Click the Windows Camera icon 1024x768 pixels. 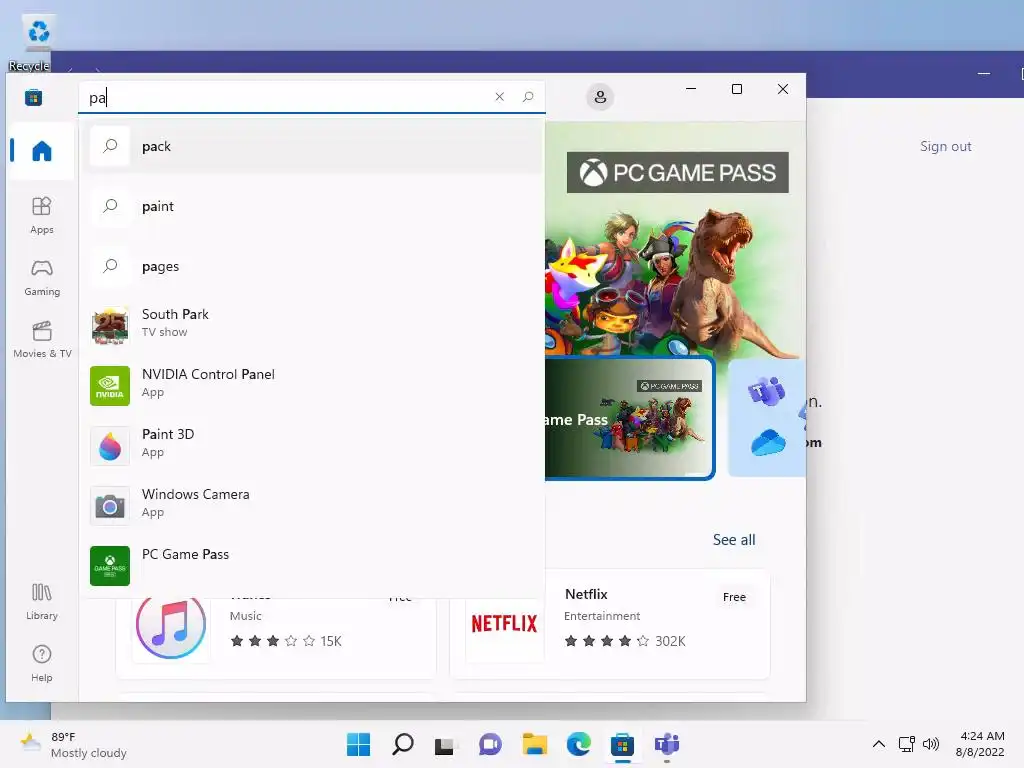[x=110, y=506]
